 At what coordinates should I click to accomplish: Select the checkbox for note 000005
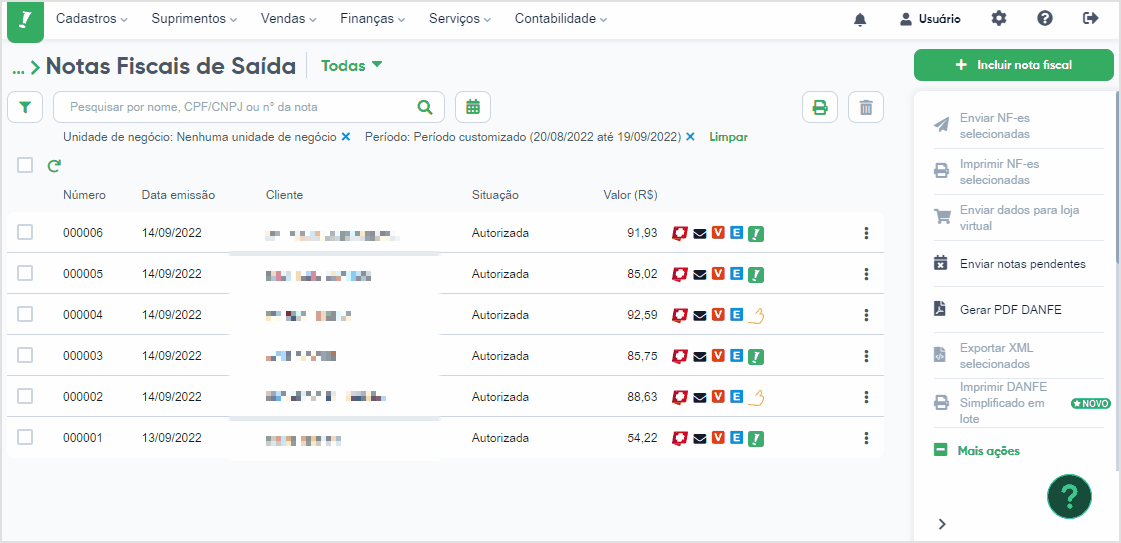25,272
